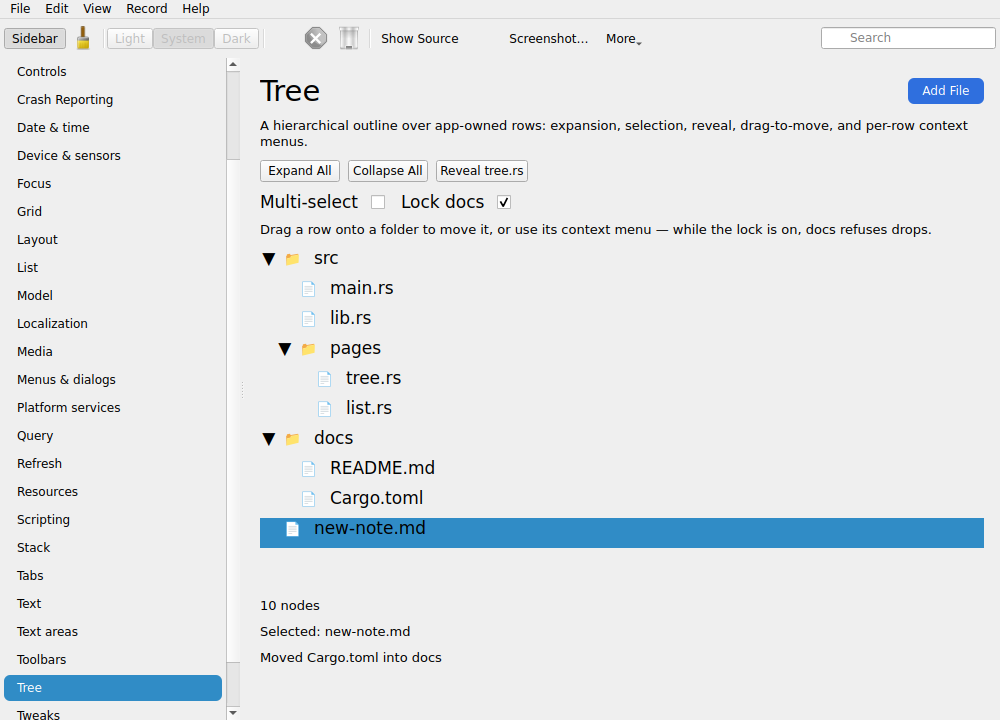Click the file icon beside list.rs
1000x720 pixels.
click(x=324, y=409)
